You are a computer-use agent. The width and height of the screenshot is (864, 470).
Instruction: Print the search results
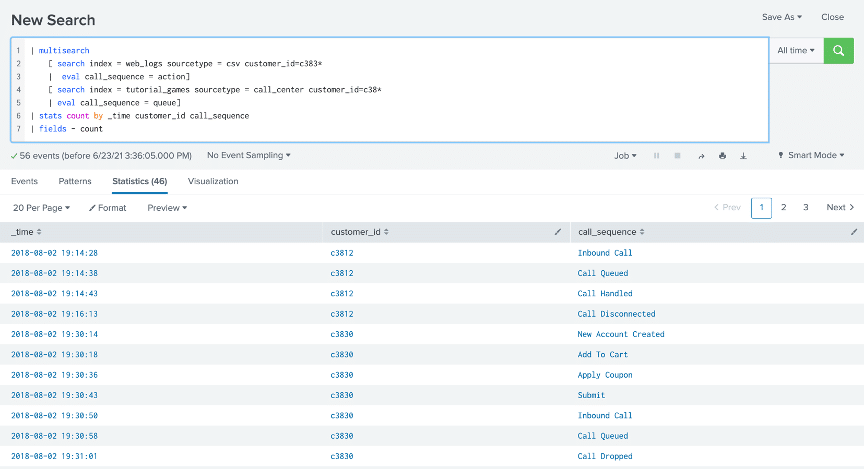(722, 156)
